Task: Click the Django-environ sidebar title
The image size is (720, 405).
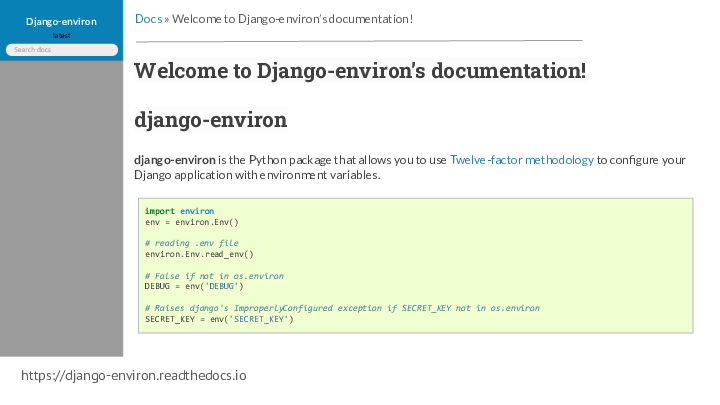Action: [61, 22]
